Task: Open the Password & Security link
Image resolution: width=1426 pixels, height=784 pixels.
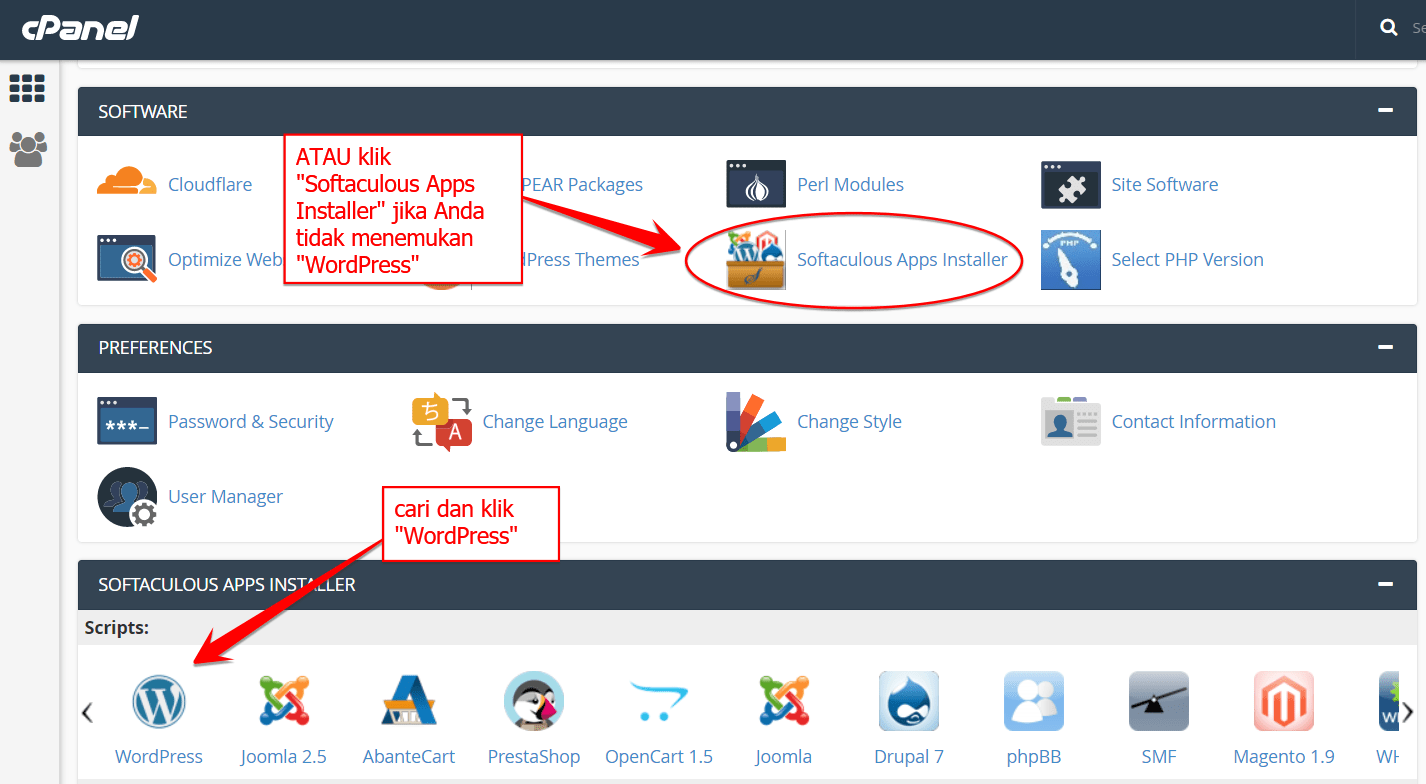Action: [251, 422]
